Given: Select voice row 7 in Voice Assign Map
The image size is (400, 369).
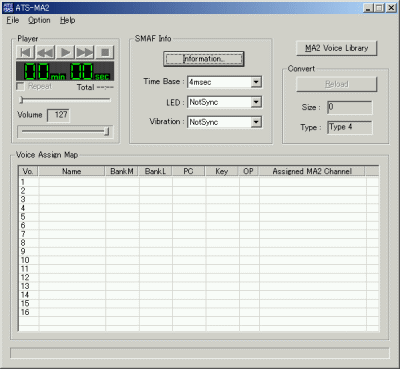Looking at the screenshot, I should 199,234.
